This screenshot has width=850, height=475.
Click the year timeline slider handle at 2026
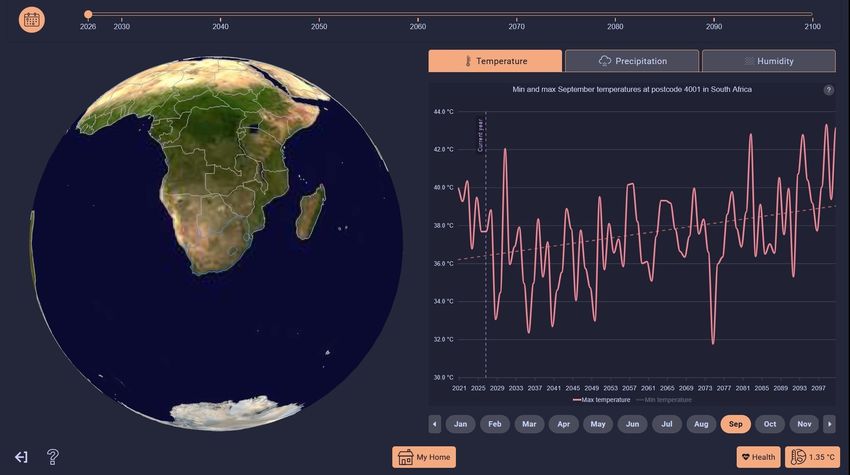coord(88,14)
